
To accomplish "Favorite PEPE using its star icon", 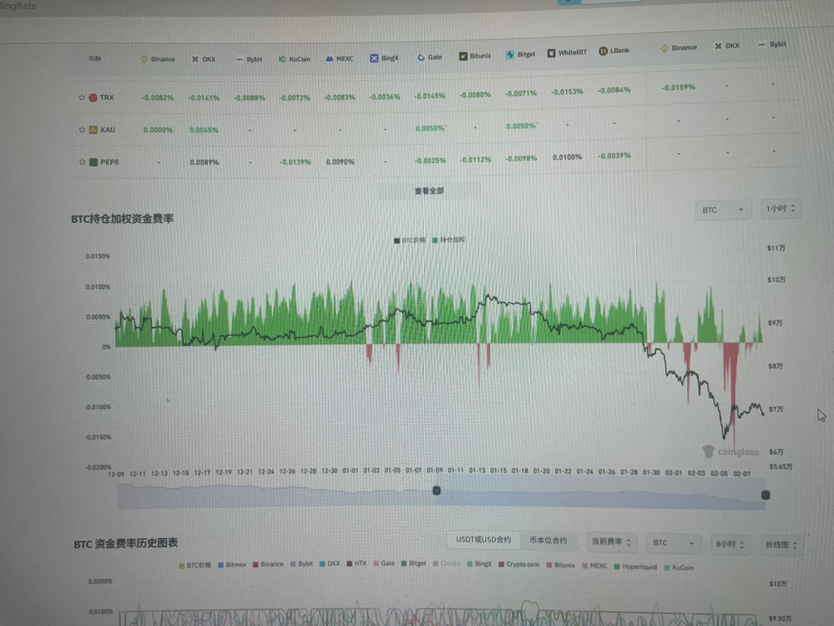I will click(x=82, y=161).
